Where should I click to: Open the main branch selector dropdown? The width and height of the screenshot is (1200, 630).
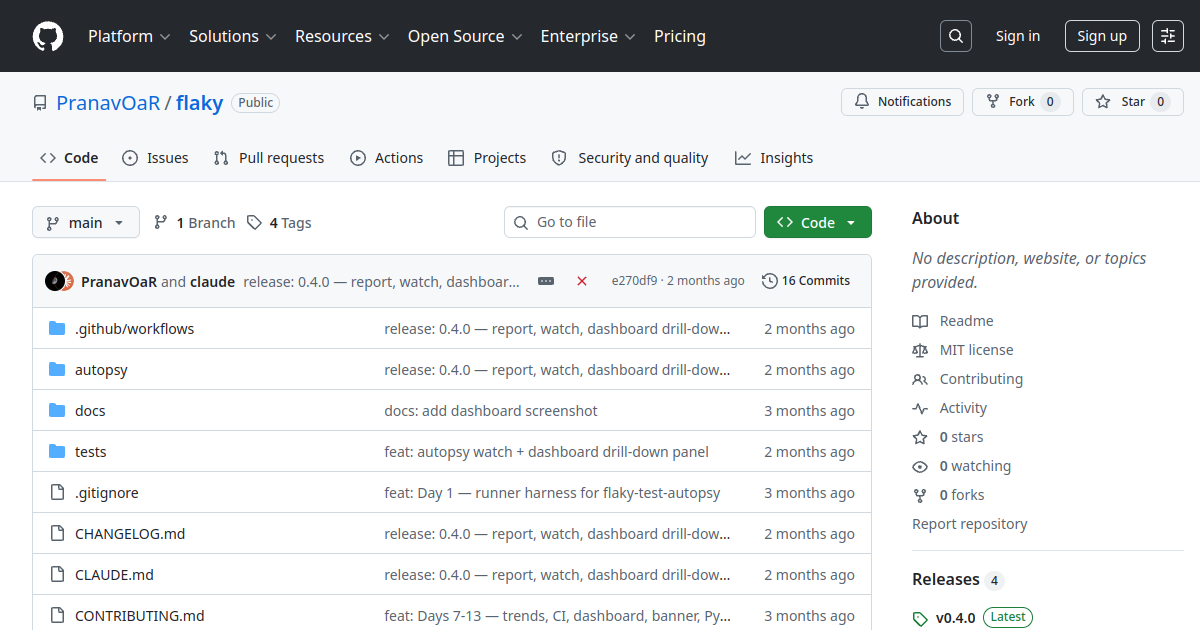click(86, 222)
